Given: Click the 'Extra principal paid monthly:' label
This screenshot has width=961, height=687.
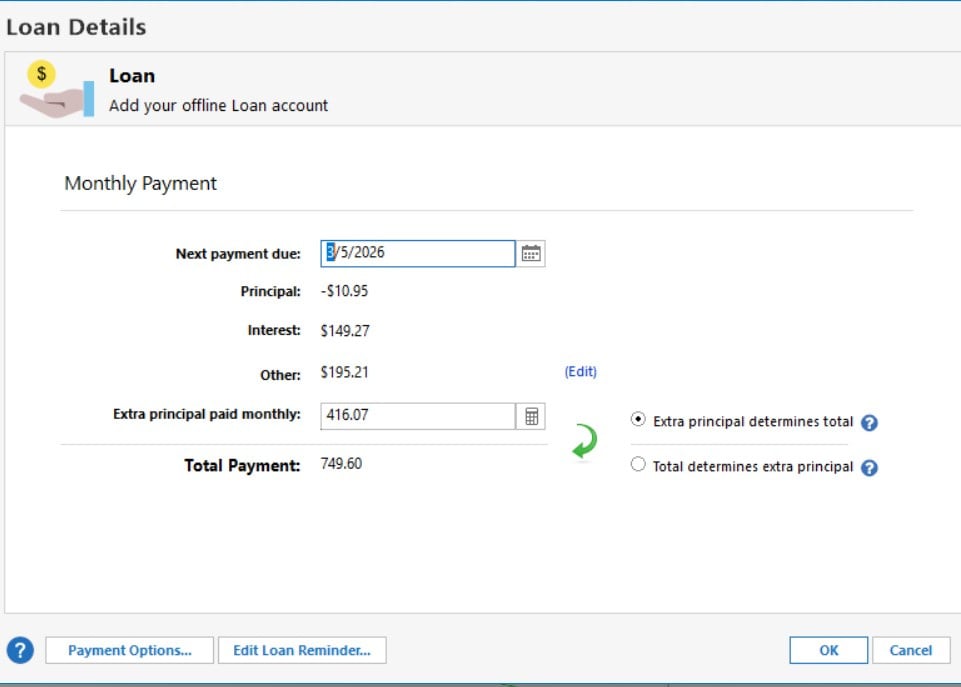Looking at the screenshot, I should 207,414.
